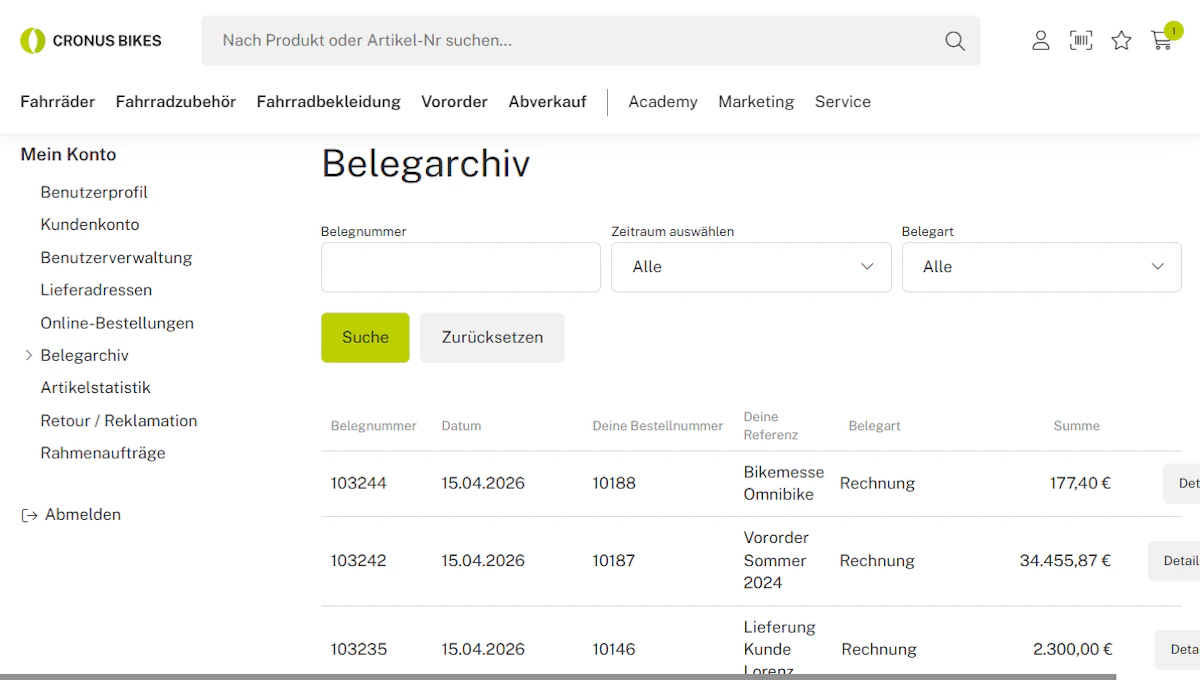Open the Abverkauf menu

[x=548, y=102]
